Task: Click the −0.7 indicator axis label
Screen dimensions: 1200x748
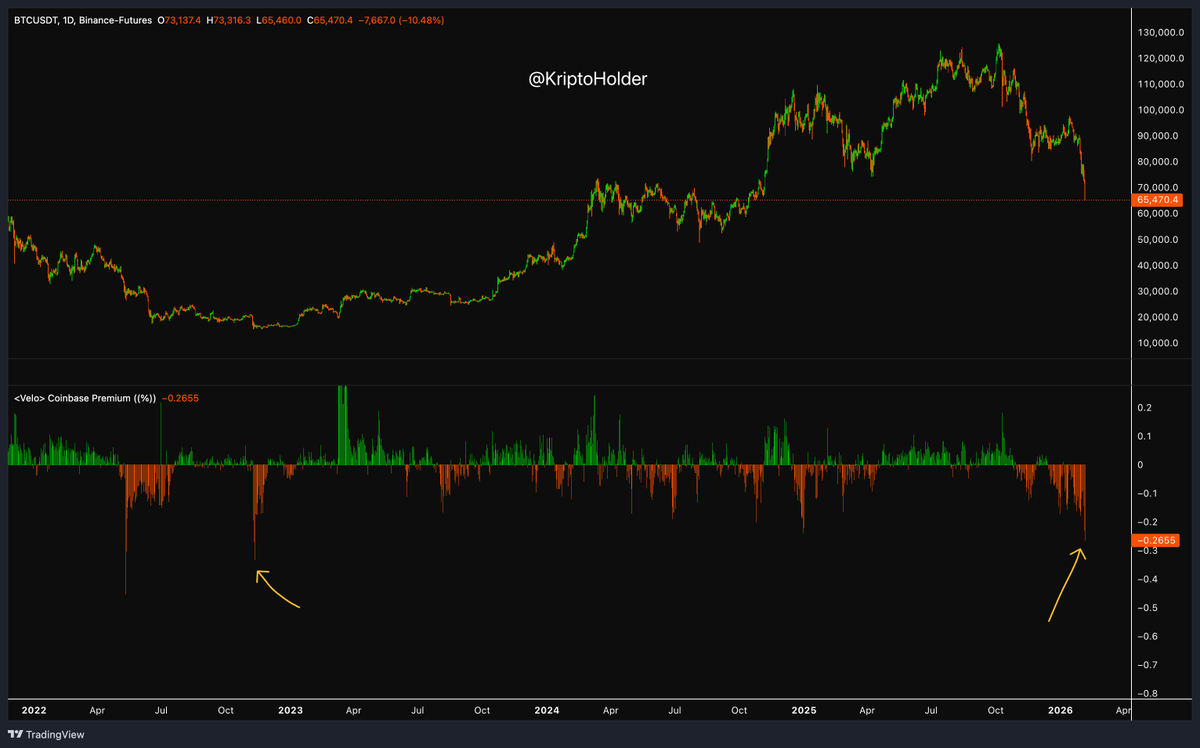Action: tap(1147, 665)
